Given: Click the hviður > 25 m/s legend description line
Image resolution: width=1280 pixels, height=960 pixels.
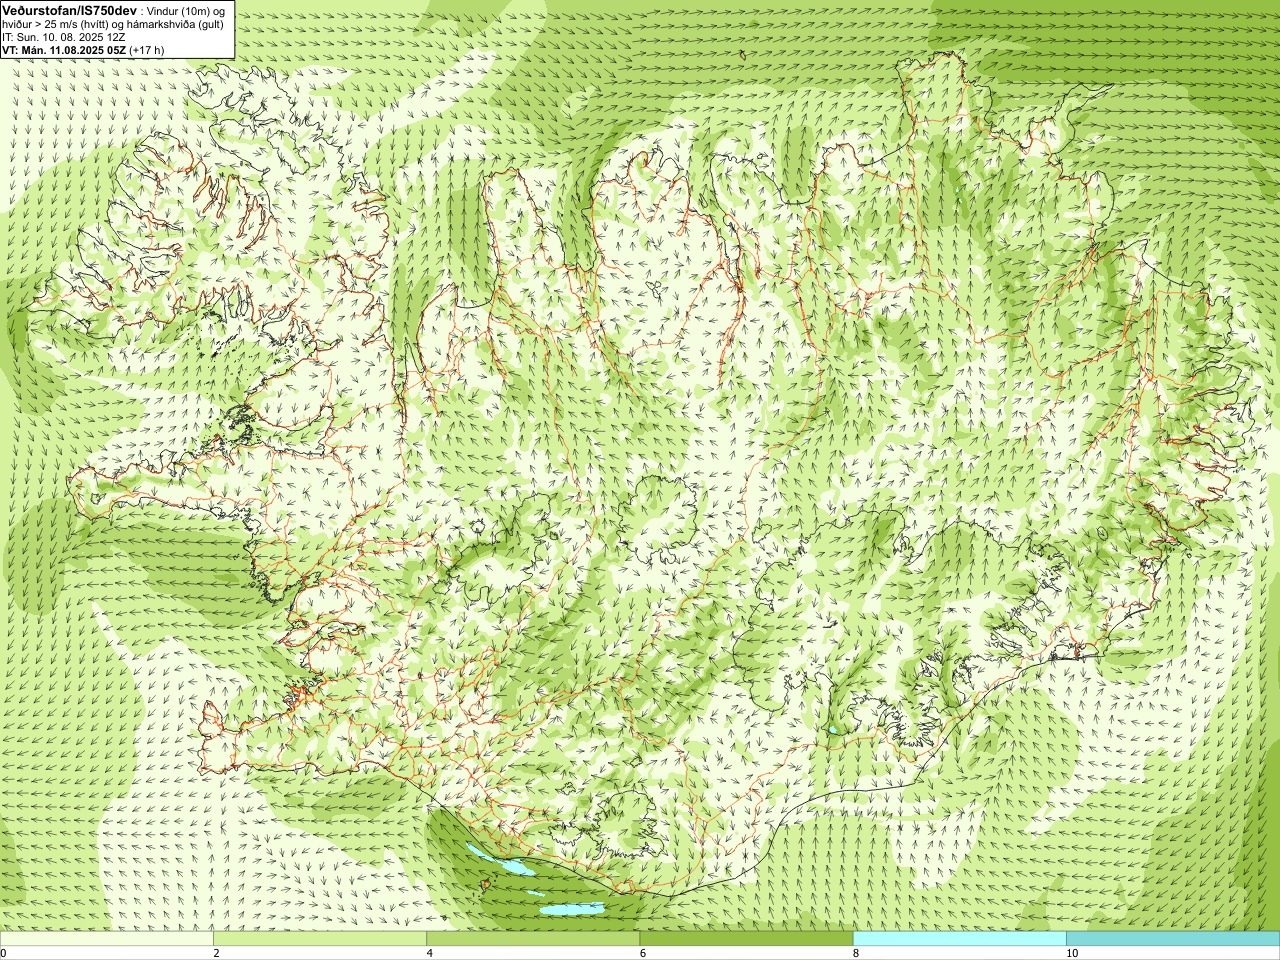Looking at the screenshot, I should (114, 23).
